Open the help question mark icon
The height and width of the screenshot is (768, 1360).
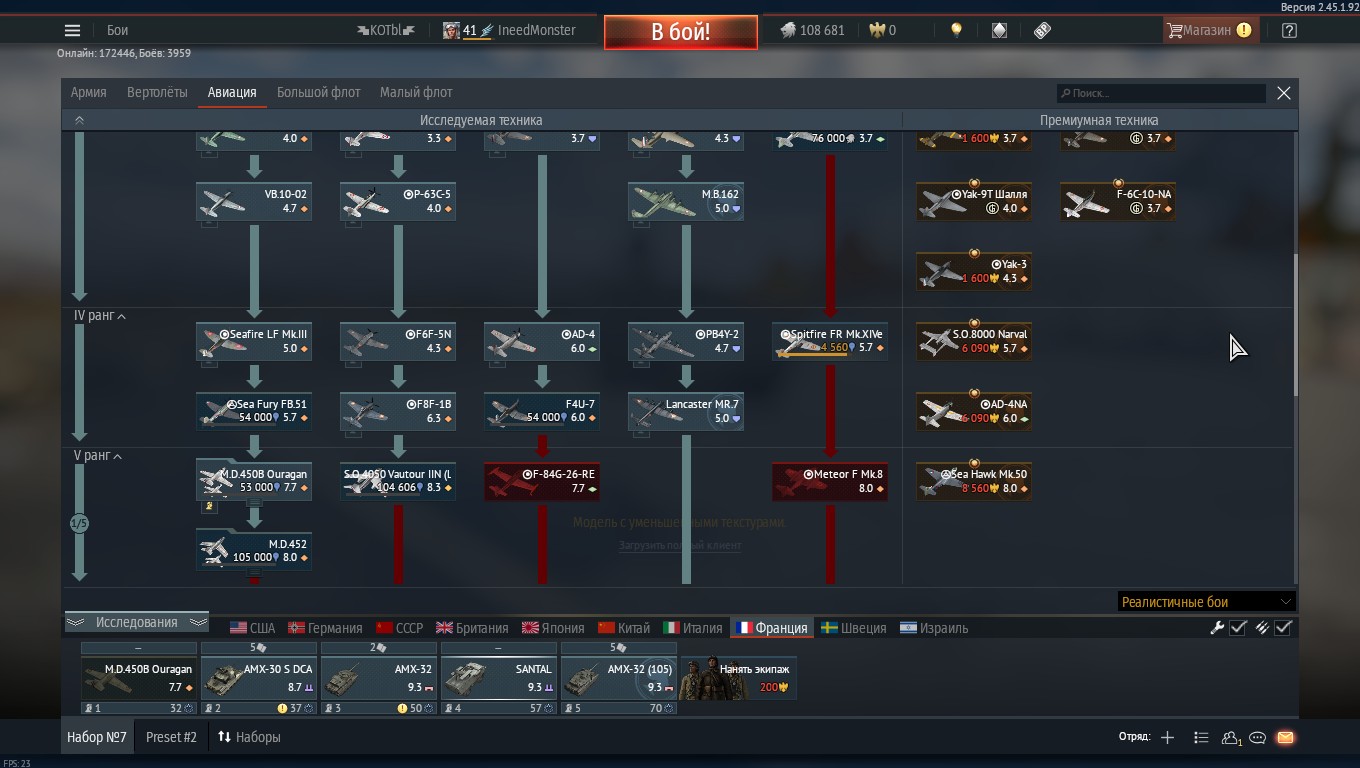(x=1289, y=30)
